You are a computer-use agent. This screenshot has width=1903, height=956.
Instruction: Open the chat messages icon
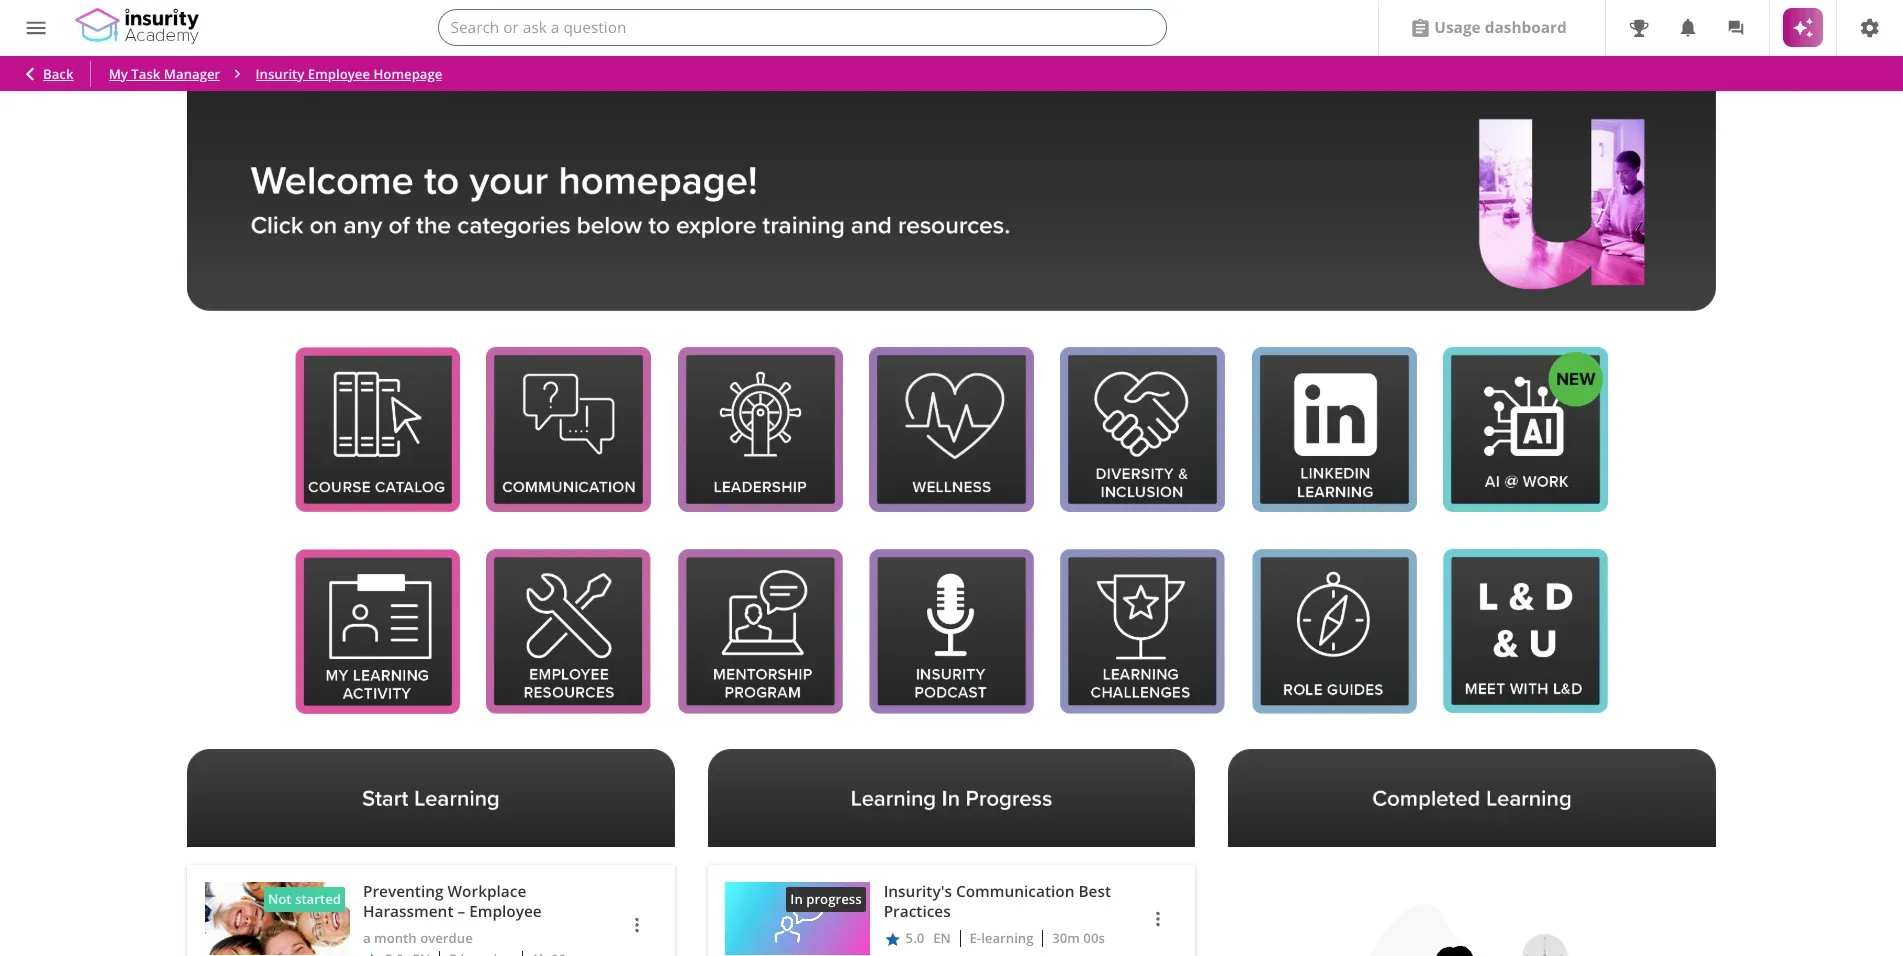point(1736,28)
